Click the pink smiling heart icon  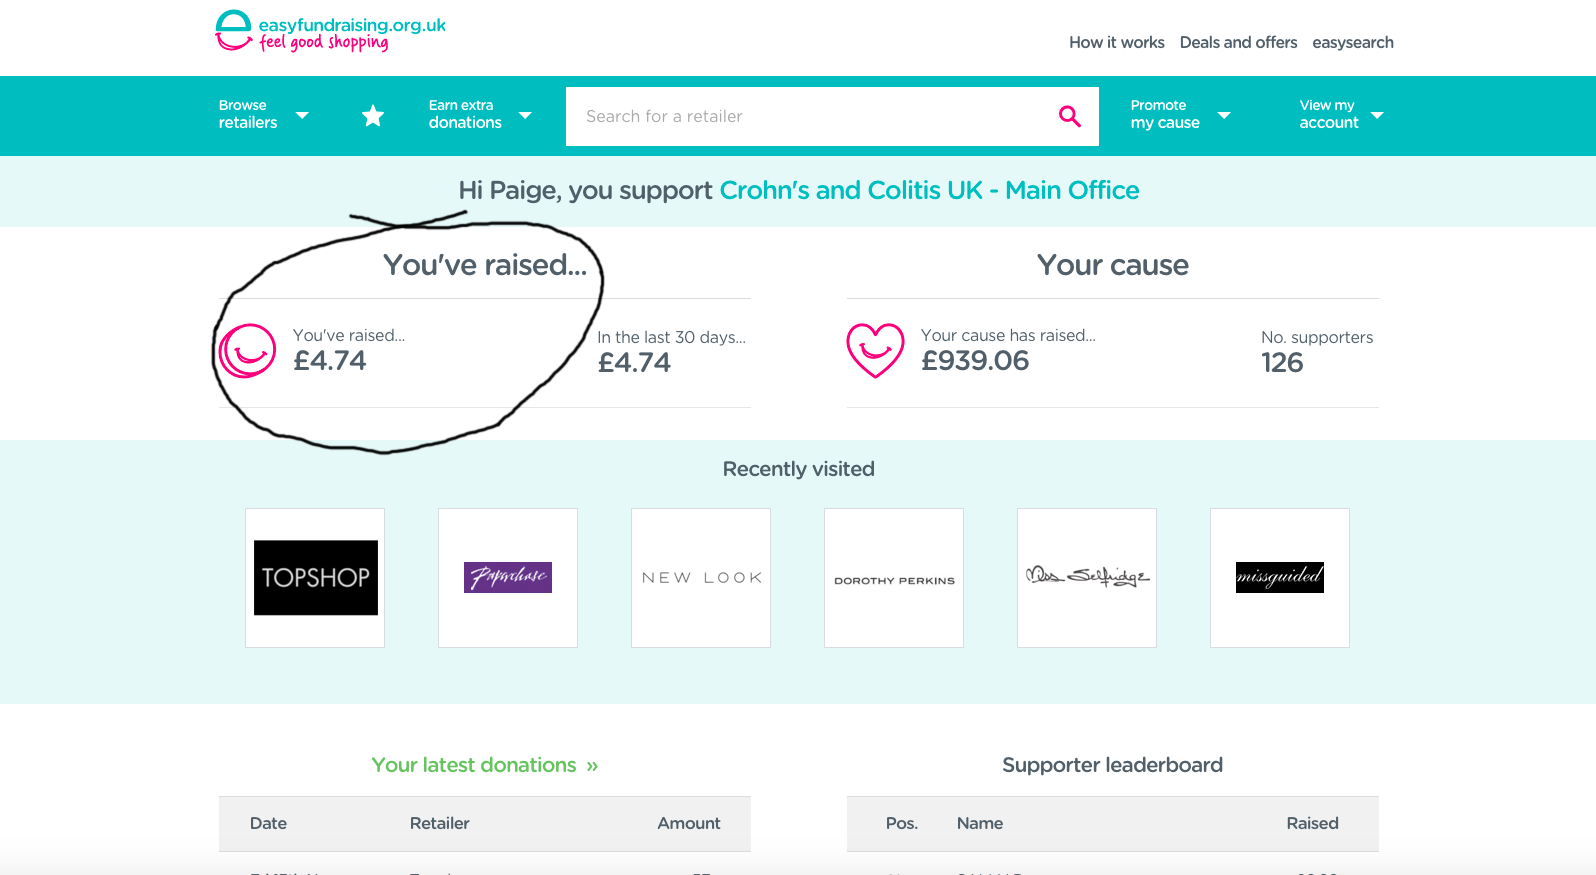875,351
